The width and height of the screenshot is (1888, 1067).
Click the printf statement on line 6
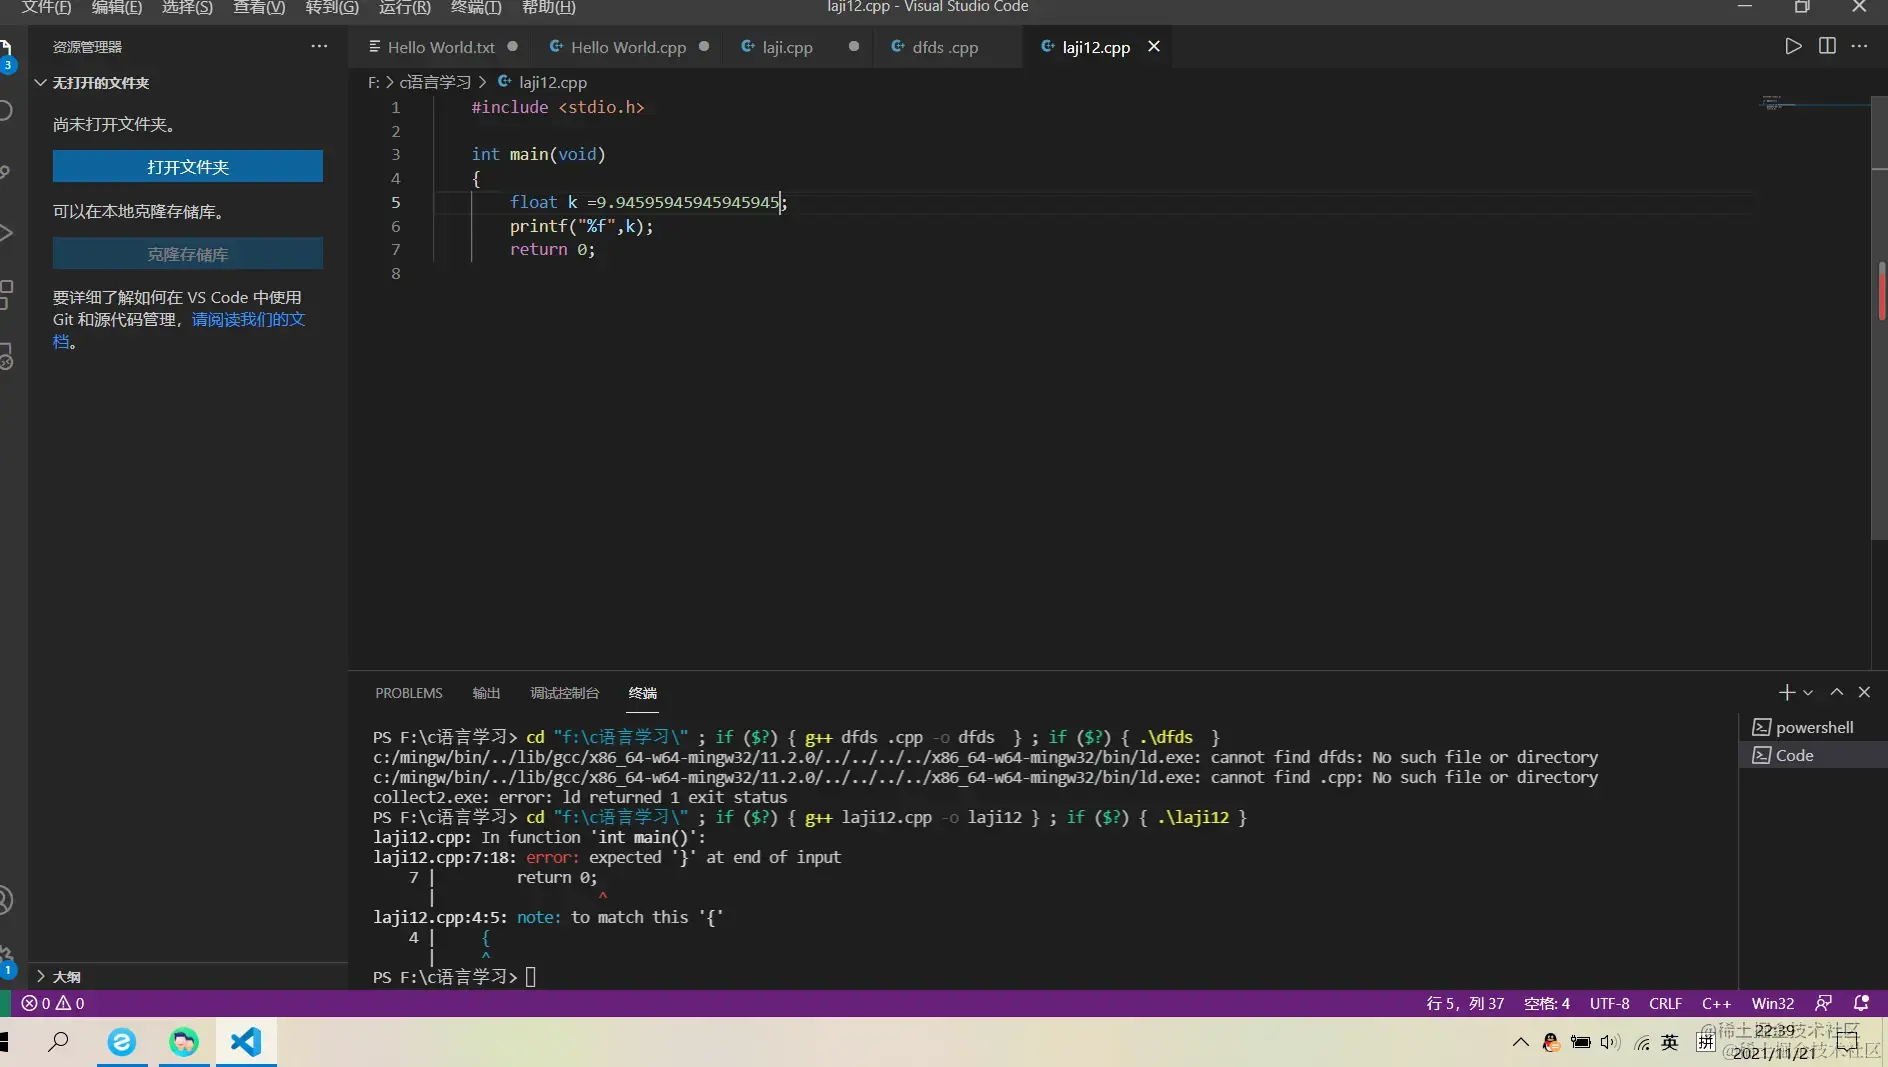point(581,226)
